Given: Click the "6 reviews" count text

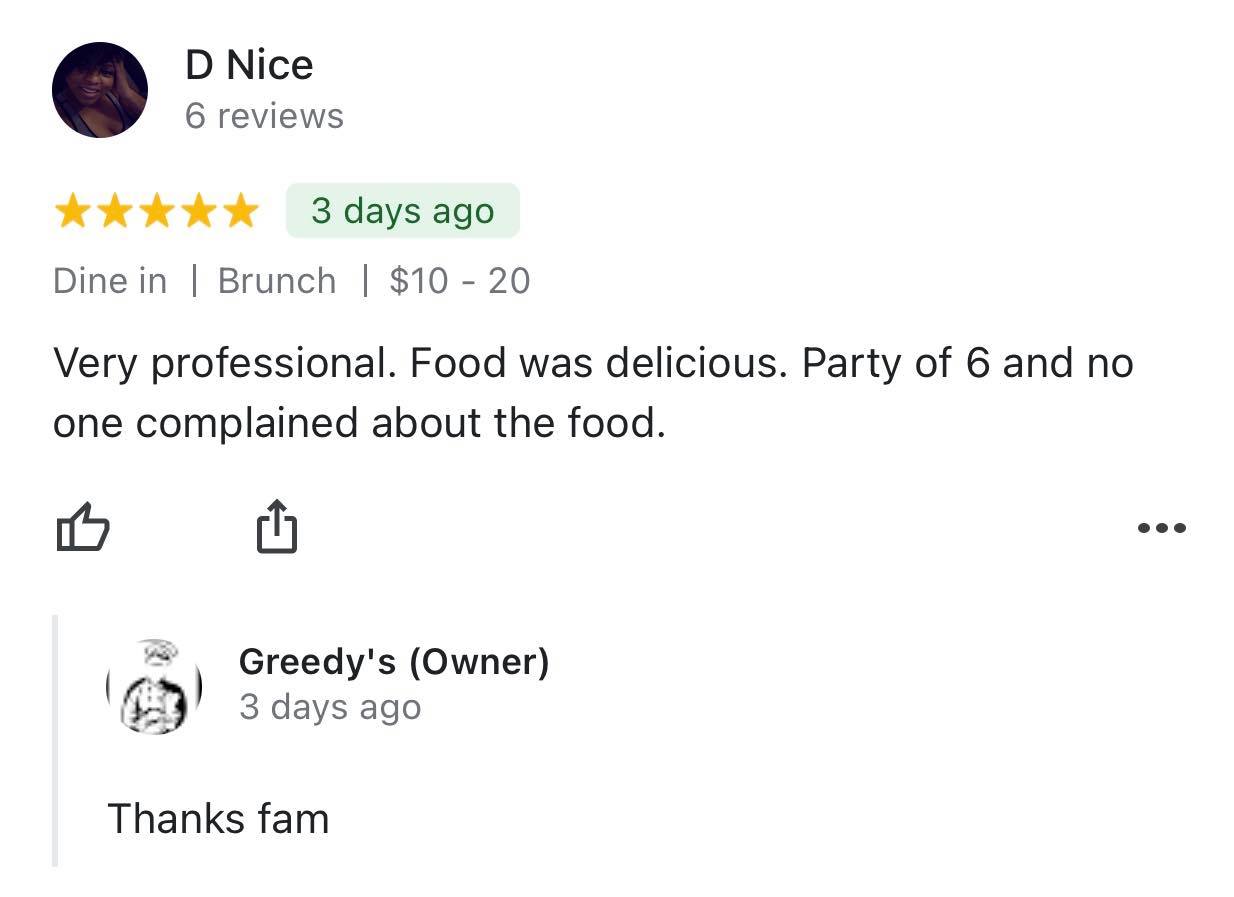Looking at the screenshot, I should (x=264, y=116).
